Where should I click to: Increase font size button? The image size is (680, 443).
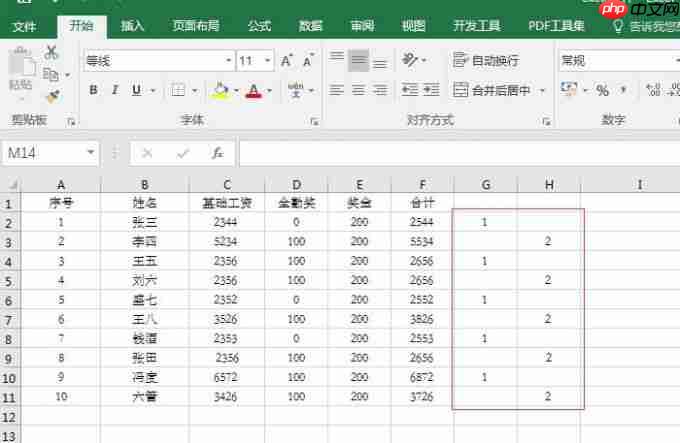tap(286, 61)
